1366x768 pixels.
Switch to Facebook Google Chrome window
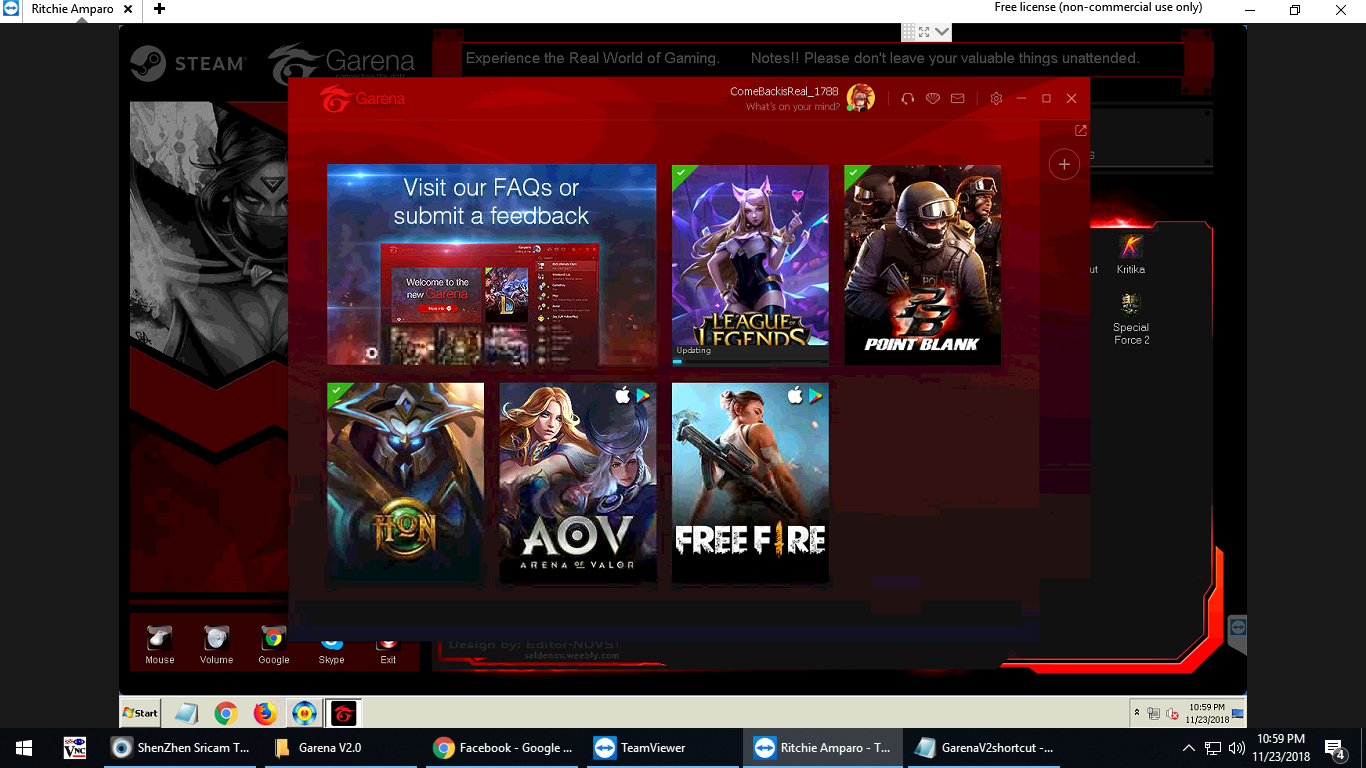click(x=503, y=748)
